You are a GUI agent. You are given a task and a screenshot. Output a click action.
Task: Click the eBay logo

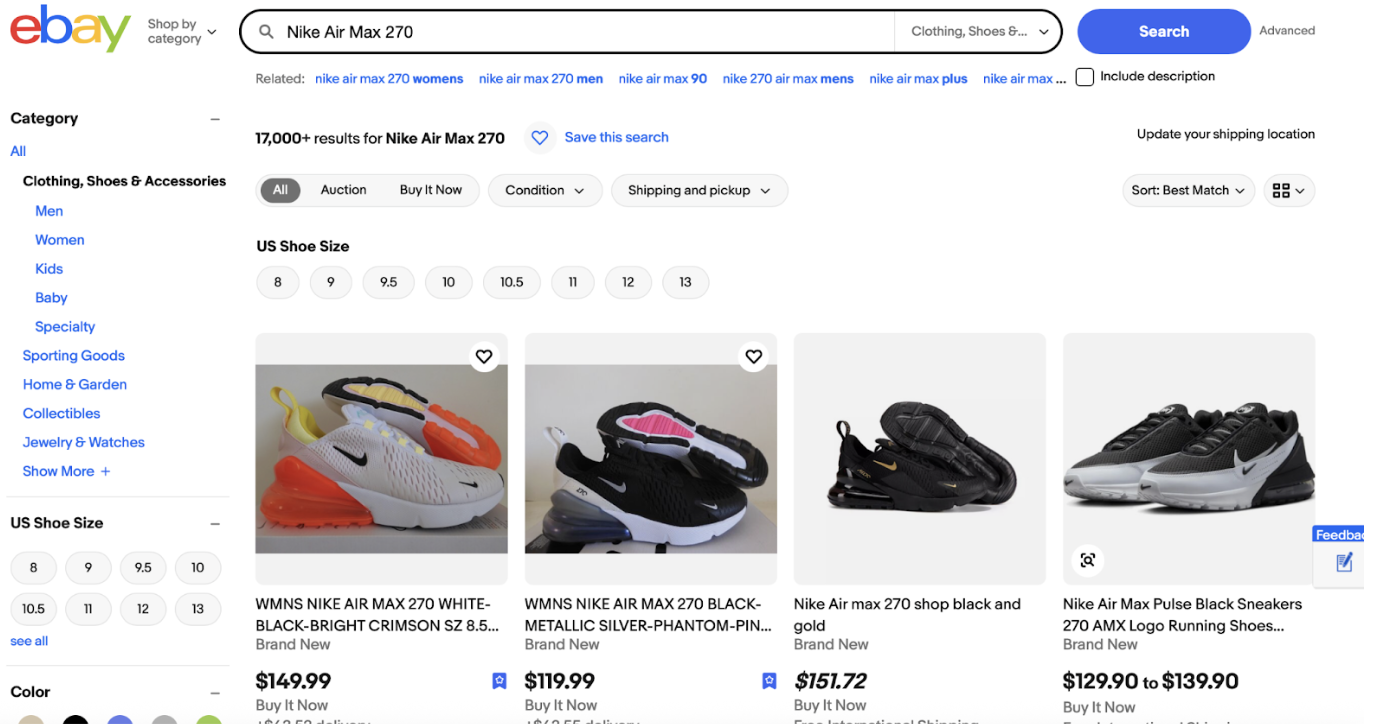point(70,30)
